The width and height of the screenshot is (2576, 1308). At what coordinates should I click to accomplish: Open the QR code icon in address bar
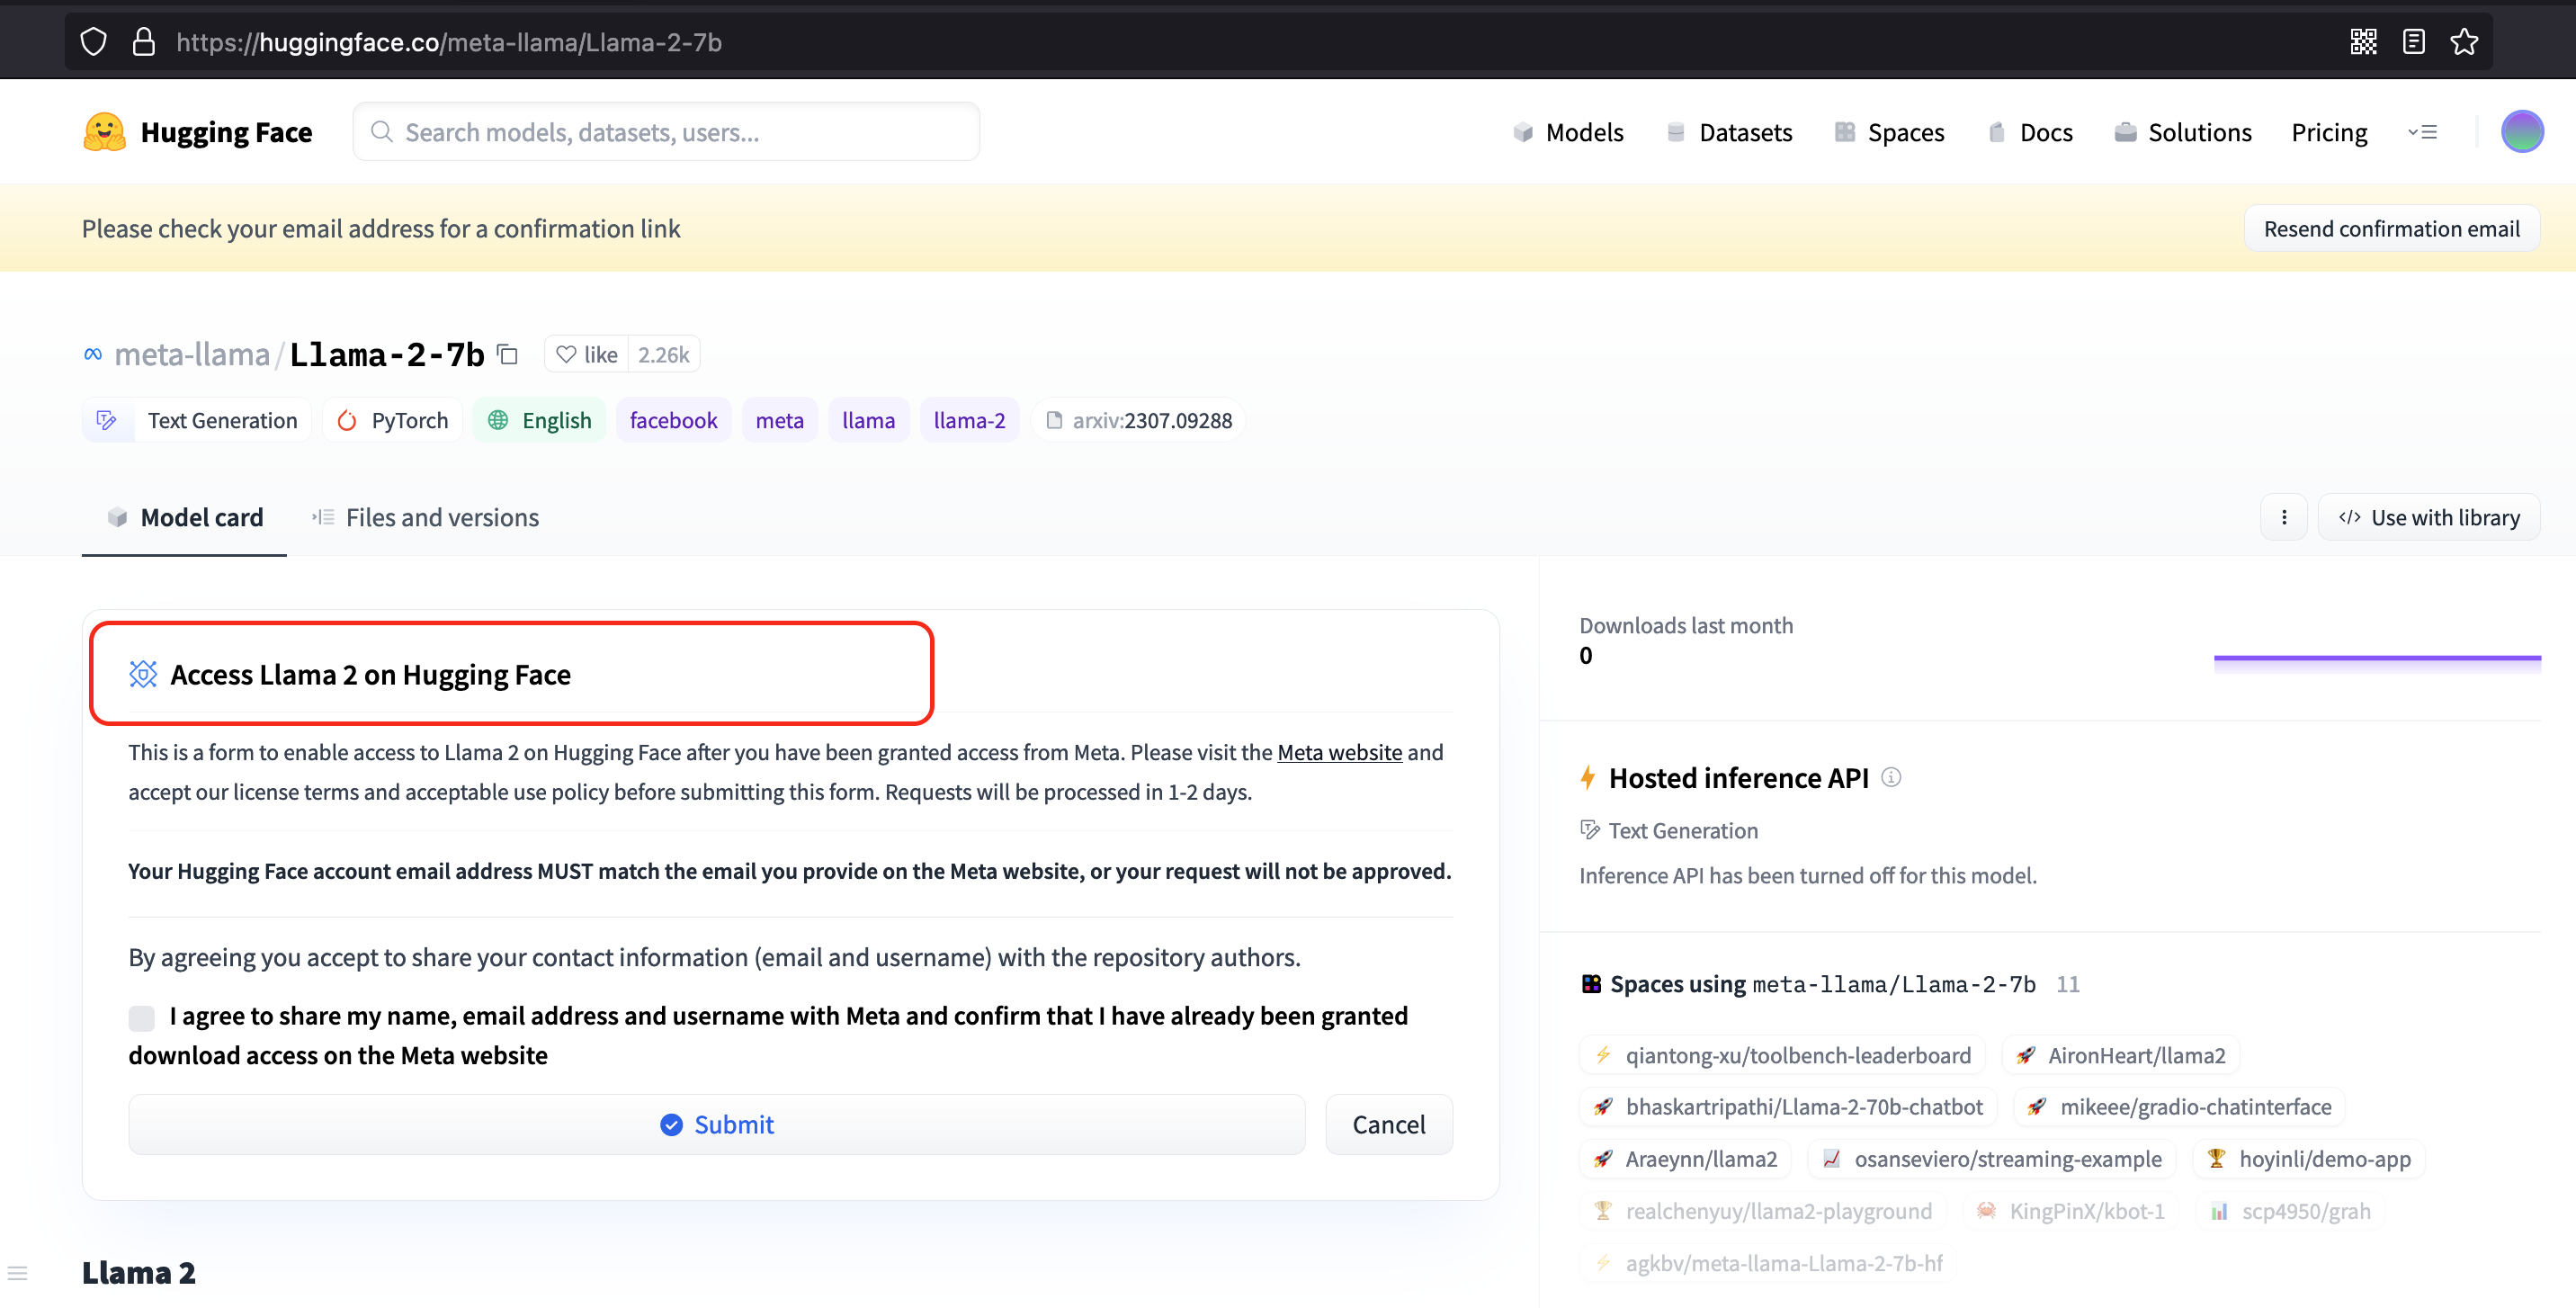[2364, 41]
